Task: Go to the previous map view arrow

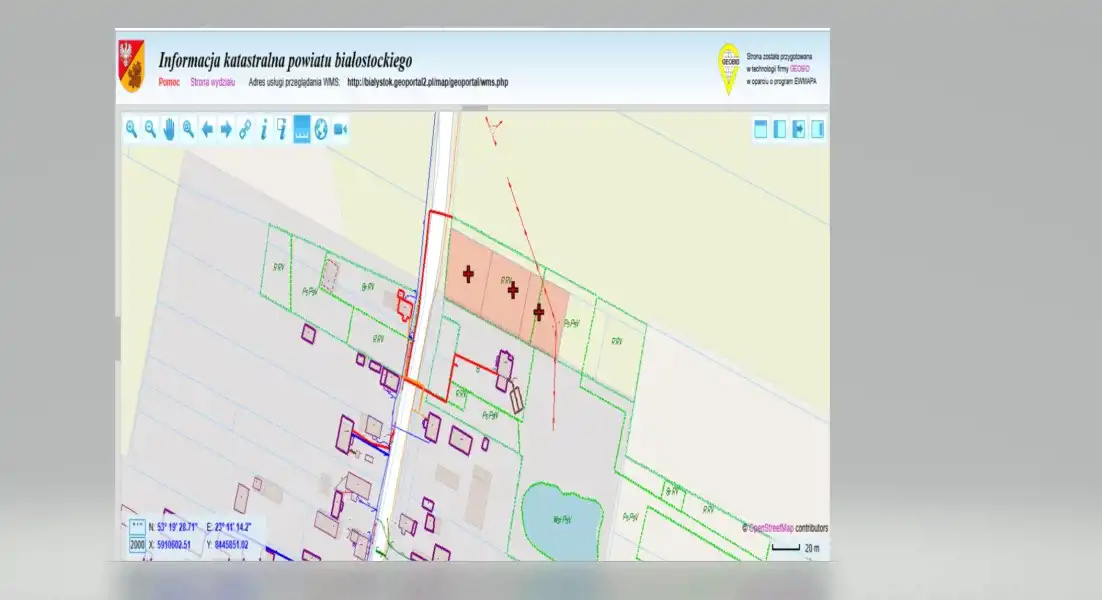Action: [x=207, y=129]
